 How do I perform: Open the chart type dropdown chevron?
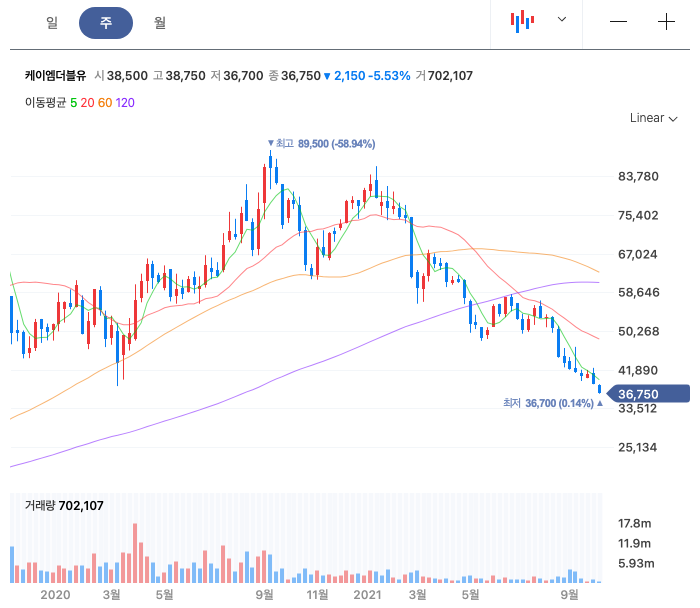(562, 19)
